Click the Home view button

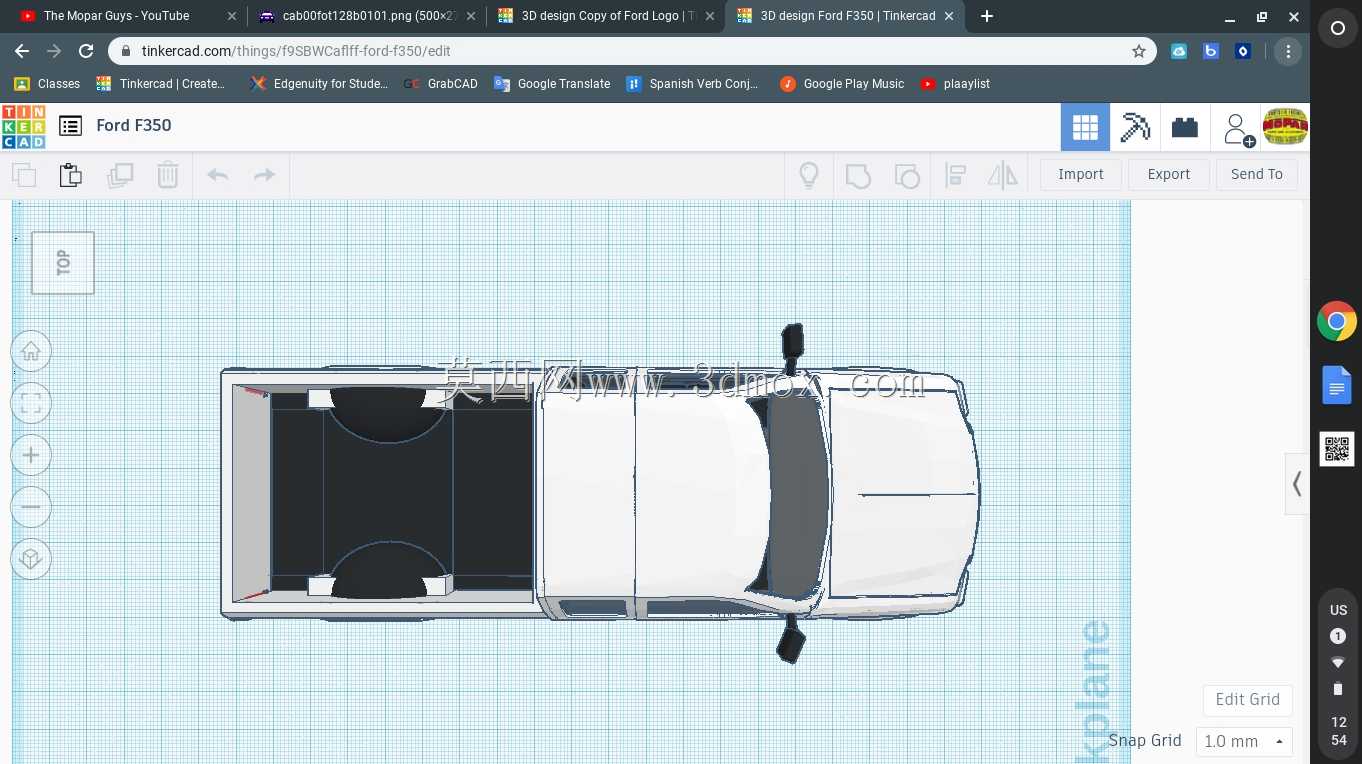coord(31,351)
